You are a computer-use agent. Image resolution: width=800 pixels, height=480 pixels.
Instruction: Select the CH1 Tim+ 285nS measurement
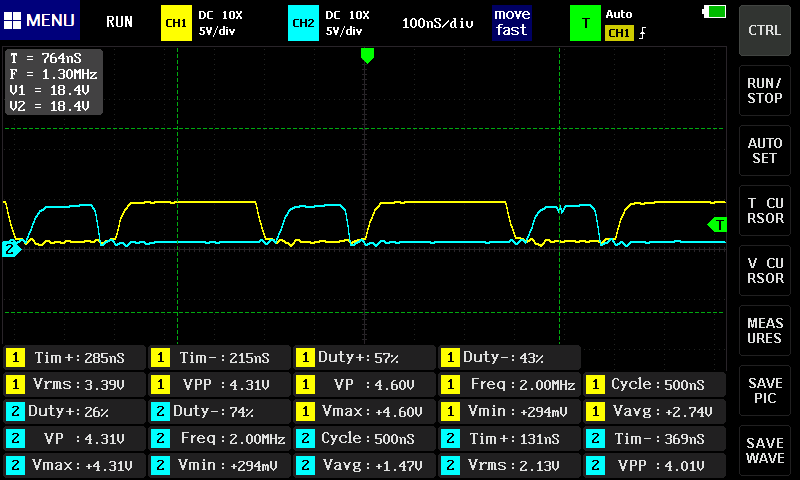pyautogui.click(x=74, y=358)
